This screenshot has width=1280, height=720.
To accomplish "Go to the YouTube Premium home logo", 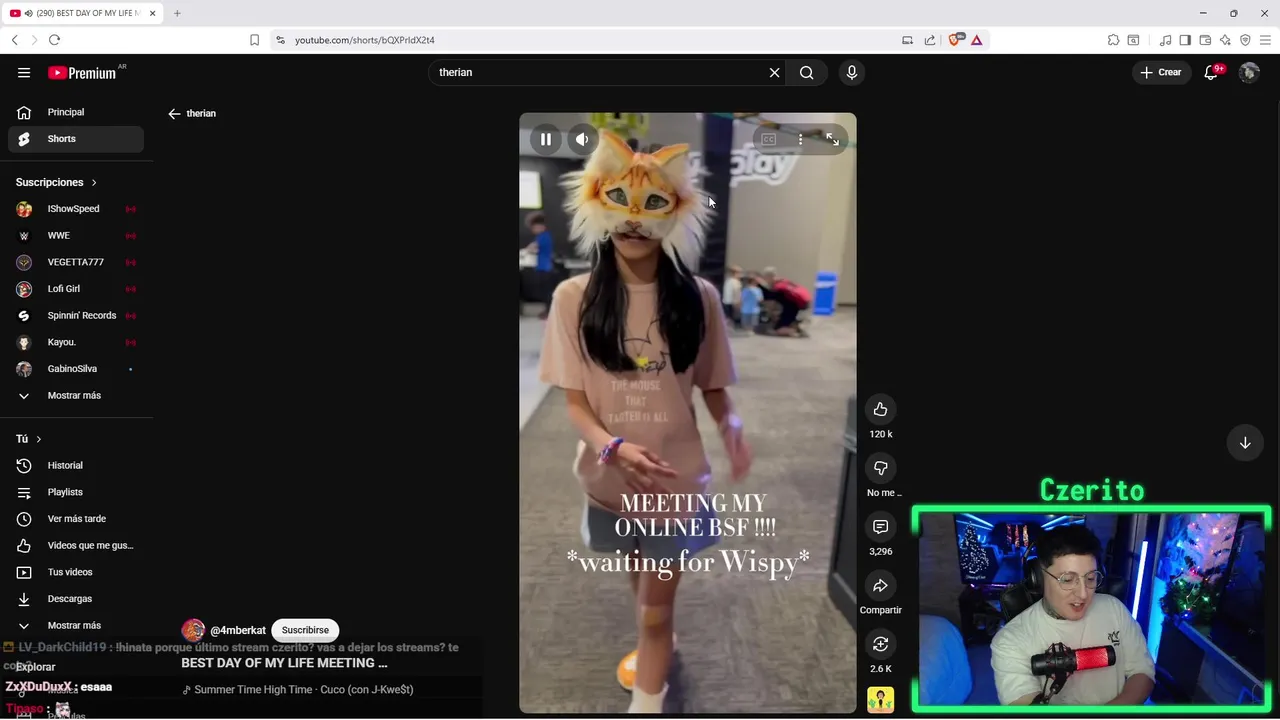I will point(82,72).
